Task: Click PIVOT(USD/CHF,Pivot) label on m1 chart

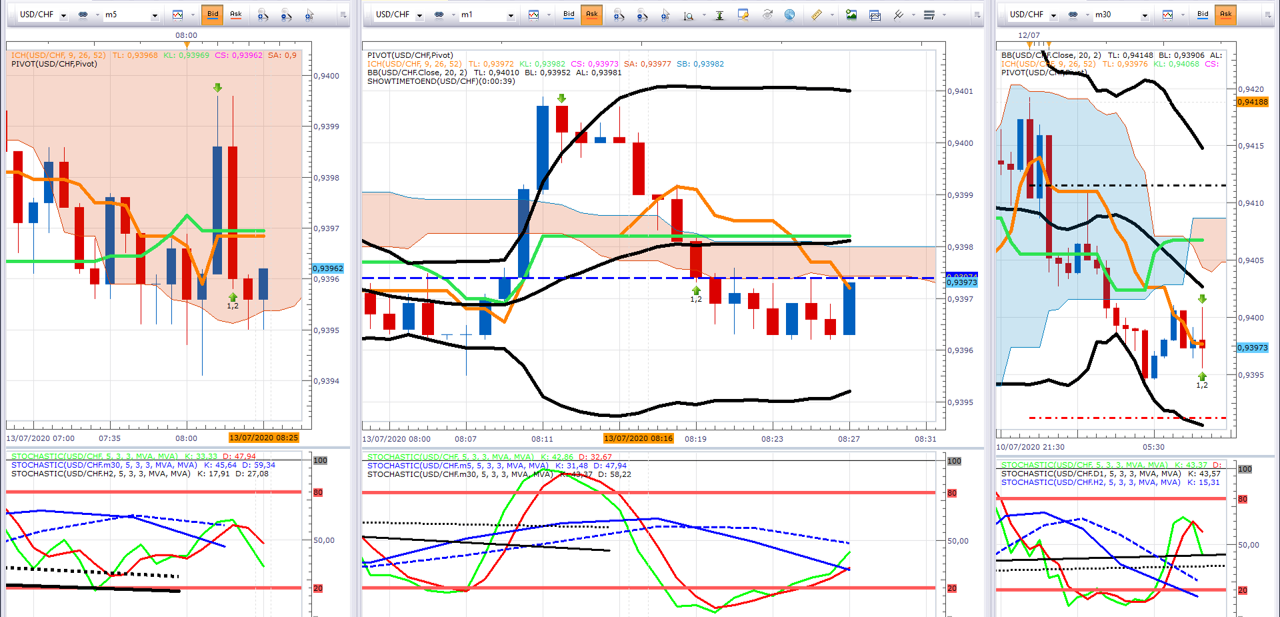Action: [x=411, y=54]
